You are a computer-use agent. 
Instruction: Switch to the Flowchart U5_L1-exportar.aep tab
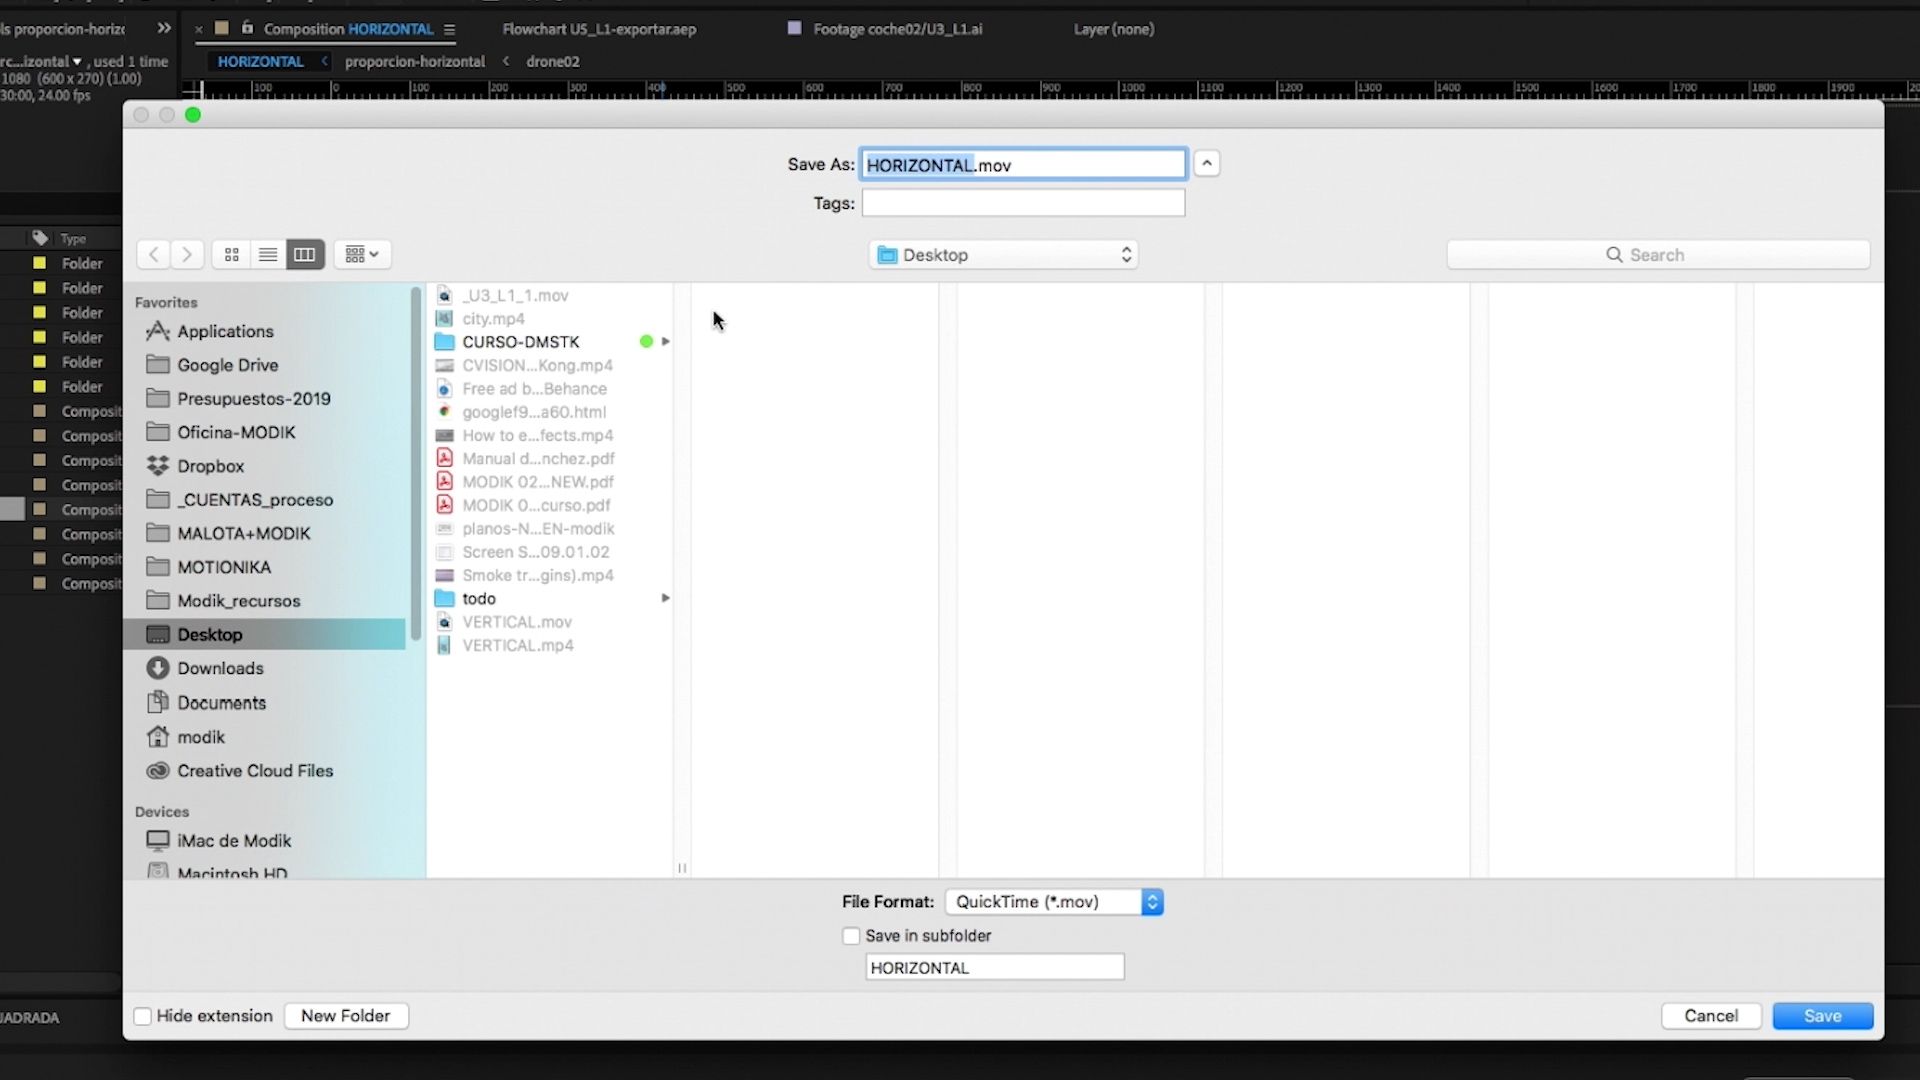[x=599, y=29]
